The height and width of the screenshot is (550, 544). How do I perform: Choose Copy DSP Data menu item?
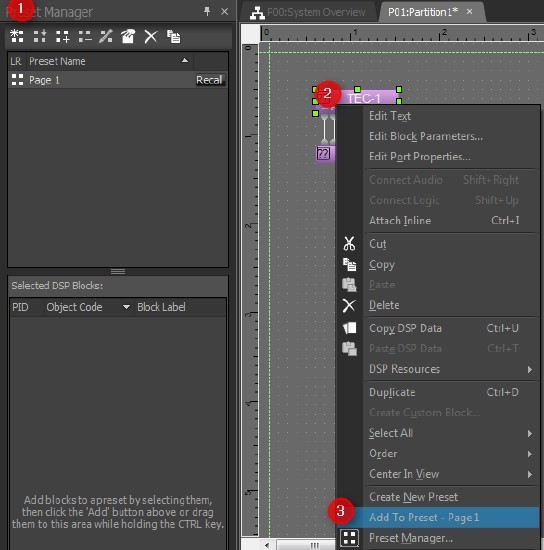coord(438,328)
